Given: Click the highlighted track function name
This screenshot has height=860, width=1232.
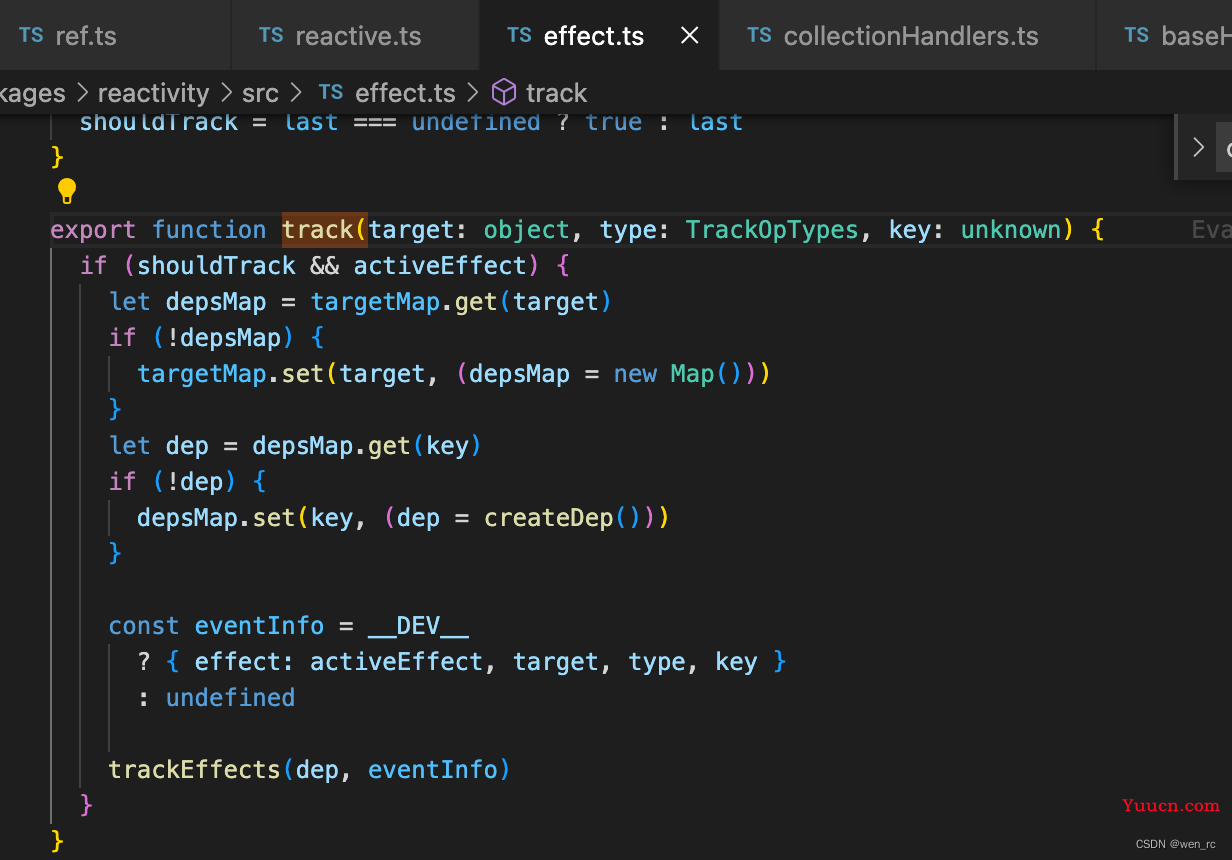Looking at the screenshot, I should click(318, 230).
